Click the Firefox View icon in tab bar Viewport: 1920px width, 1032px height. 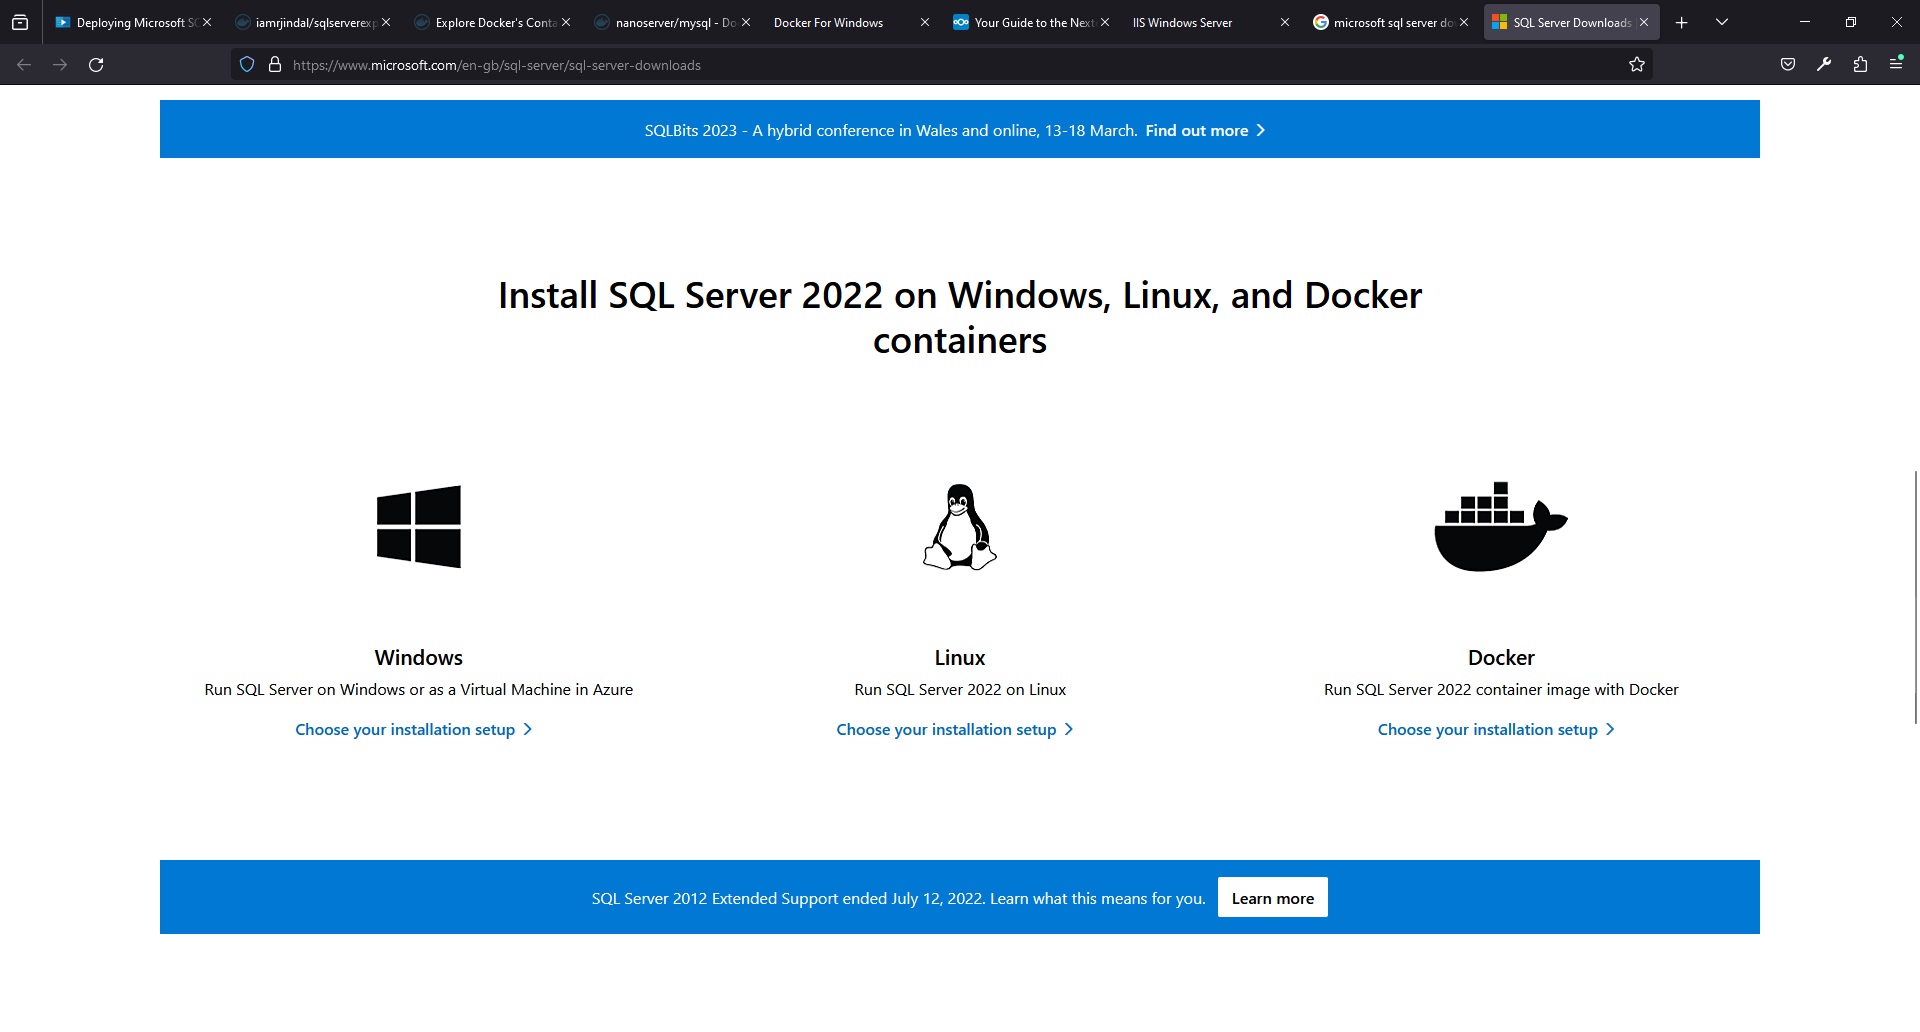[20, 22]
